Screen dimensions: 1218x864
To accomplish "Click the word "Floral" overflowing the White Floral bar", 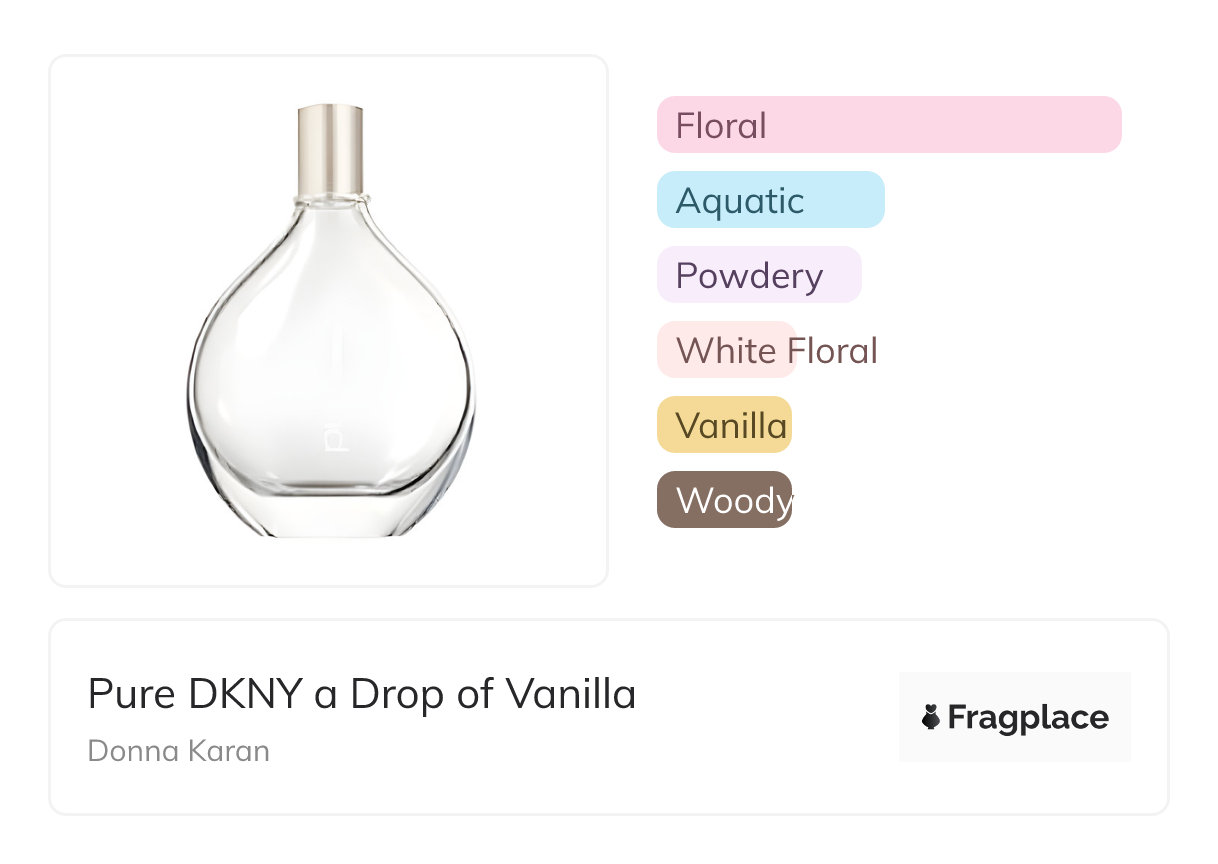I will click(832, 351).
